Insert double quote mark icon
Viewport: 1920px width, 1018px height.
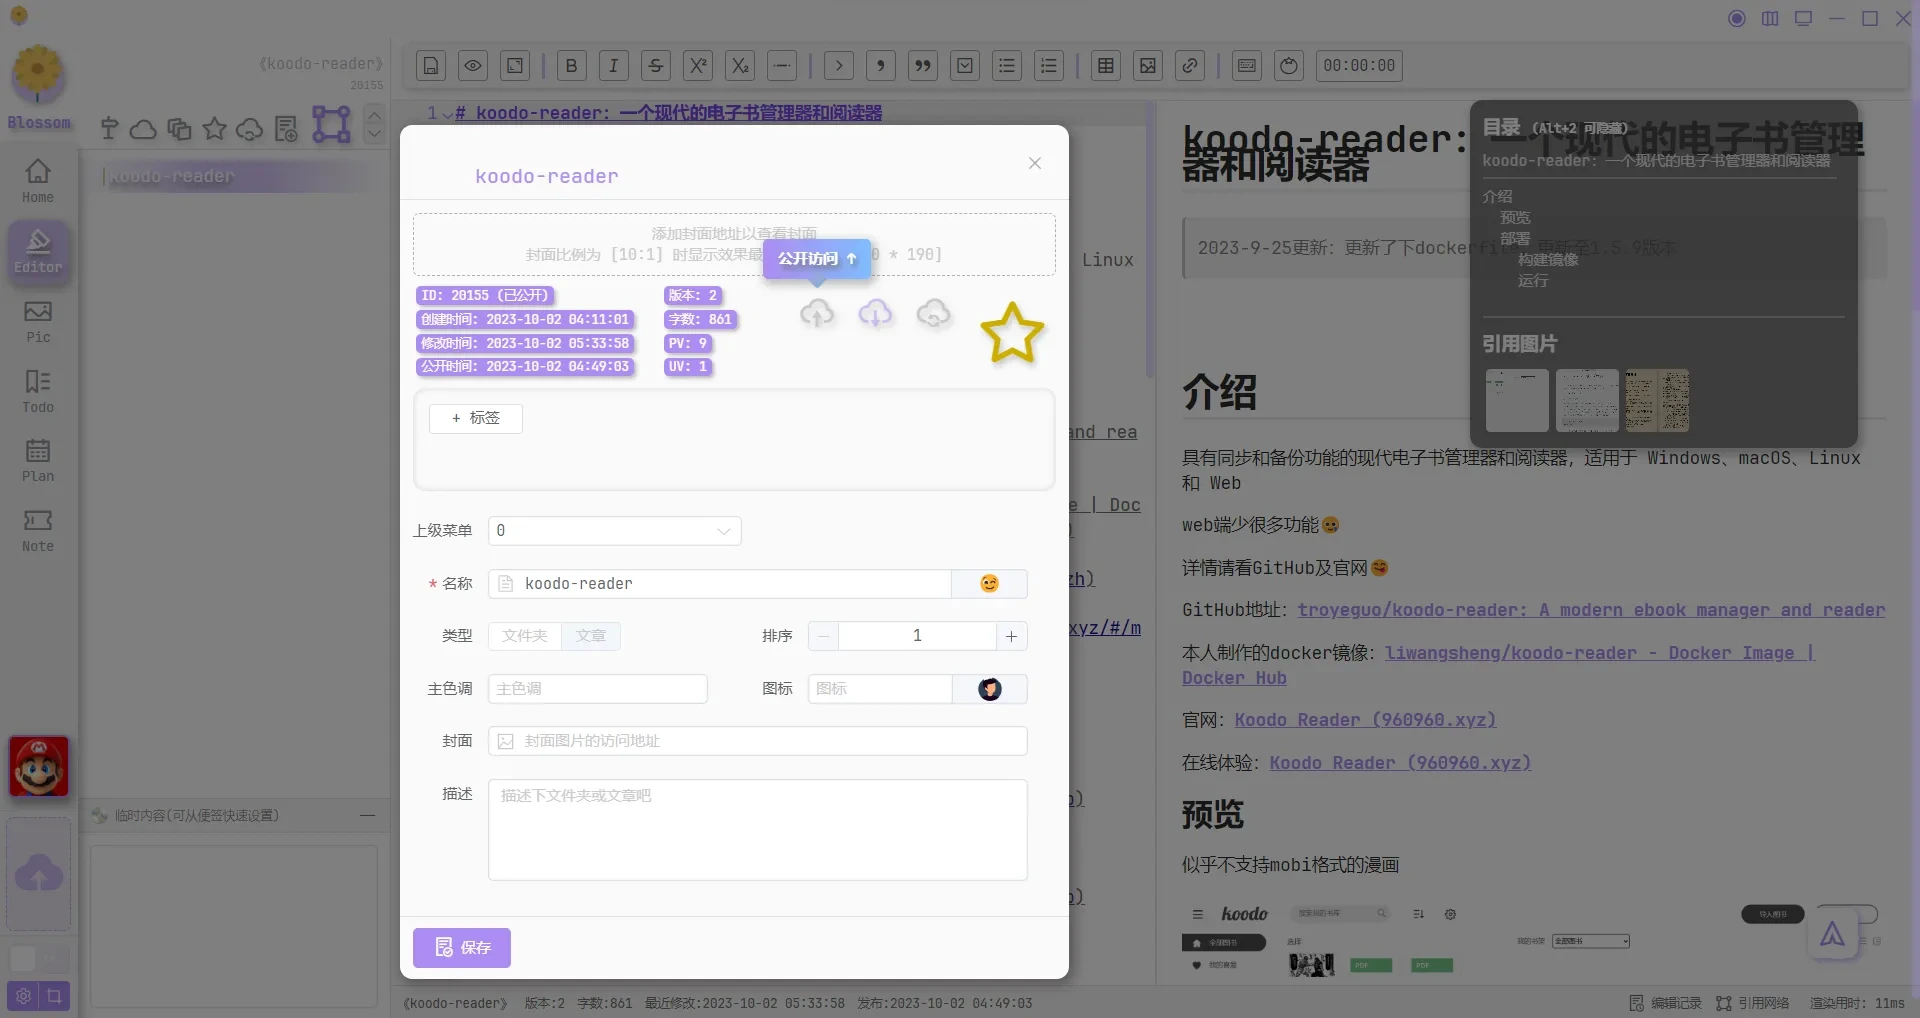[x=923, y=66]
